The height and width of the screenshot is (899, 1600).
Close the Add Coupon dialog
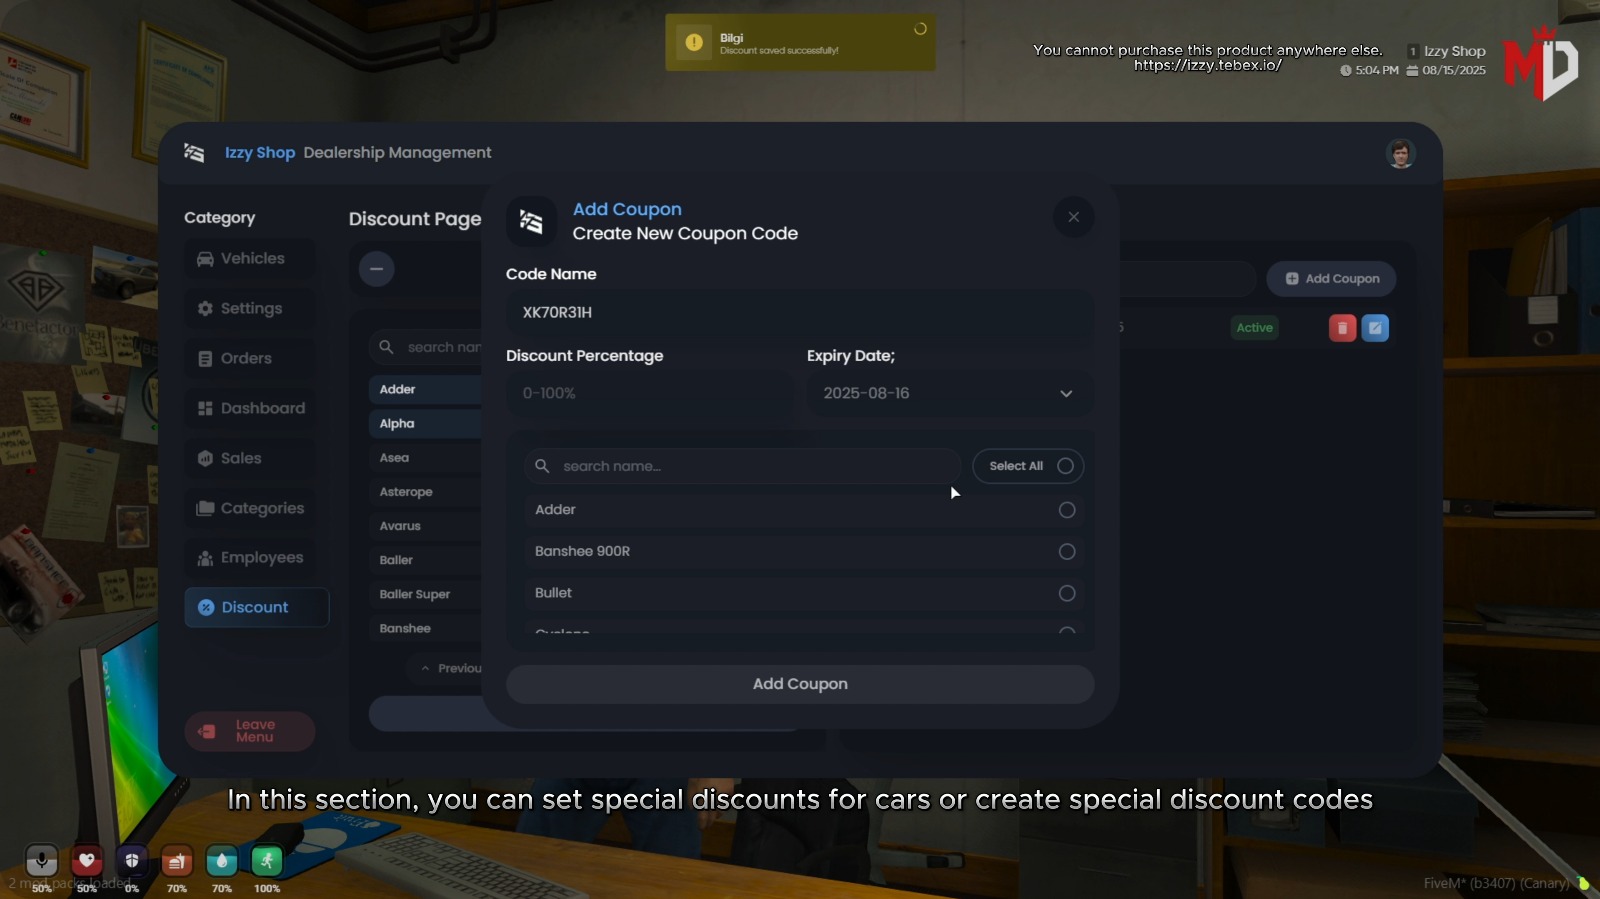tap(1073, 217)
